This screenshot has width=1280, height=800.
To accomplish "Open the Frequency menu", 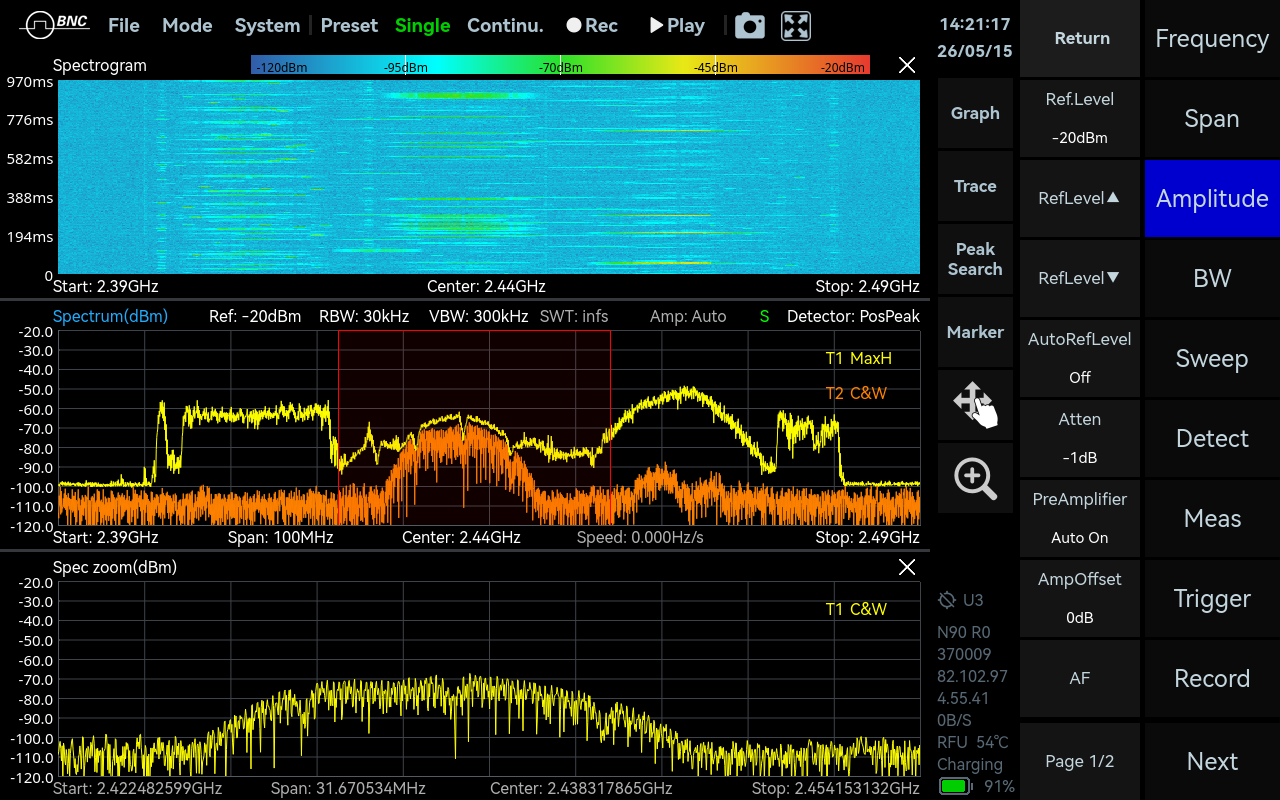I will coord(1212,38).
